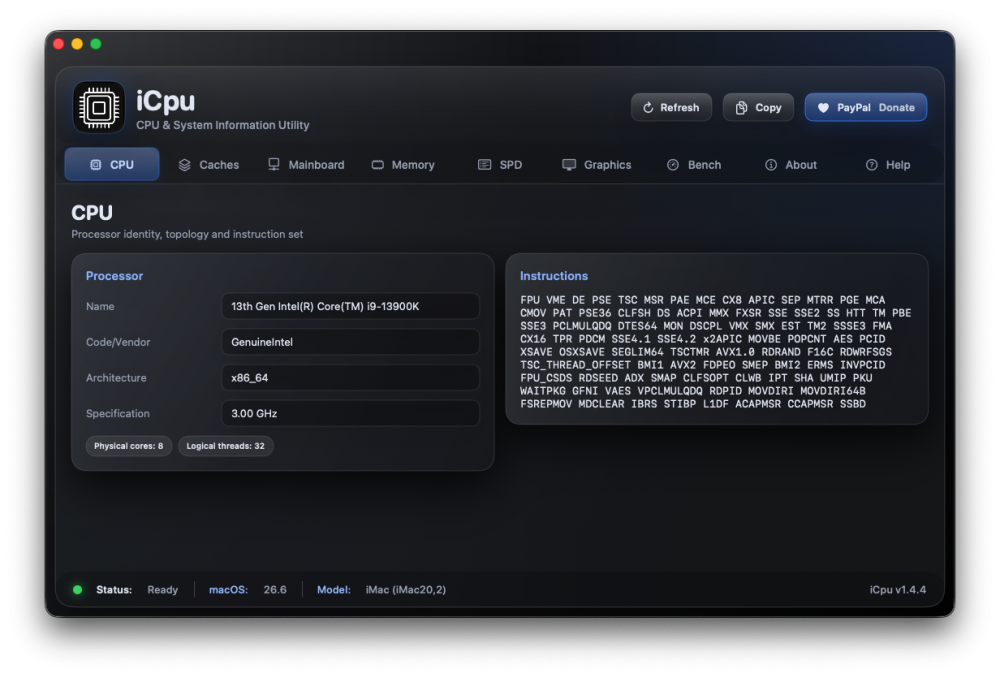Click the Physical cores: 8 badge
1000x677 pixels.
(x=129, y=446)
